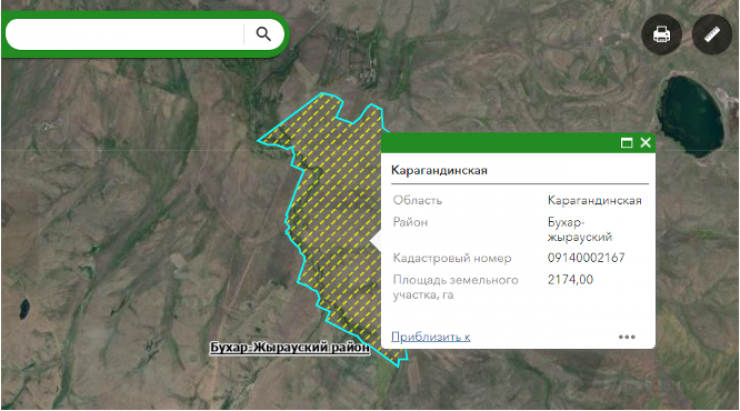The height and width of the screenshot is (411, 740).
Task: Open the print tool
Action: pos(661,34)
